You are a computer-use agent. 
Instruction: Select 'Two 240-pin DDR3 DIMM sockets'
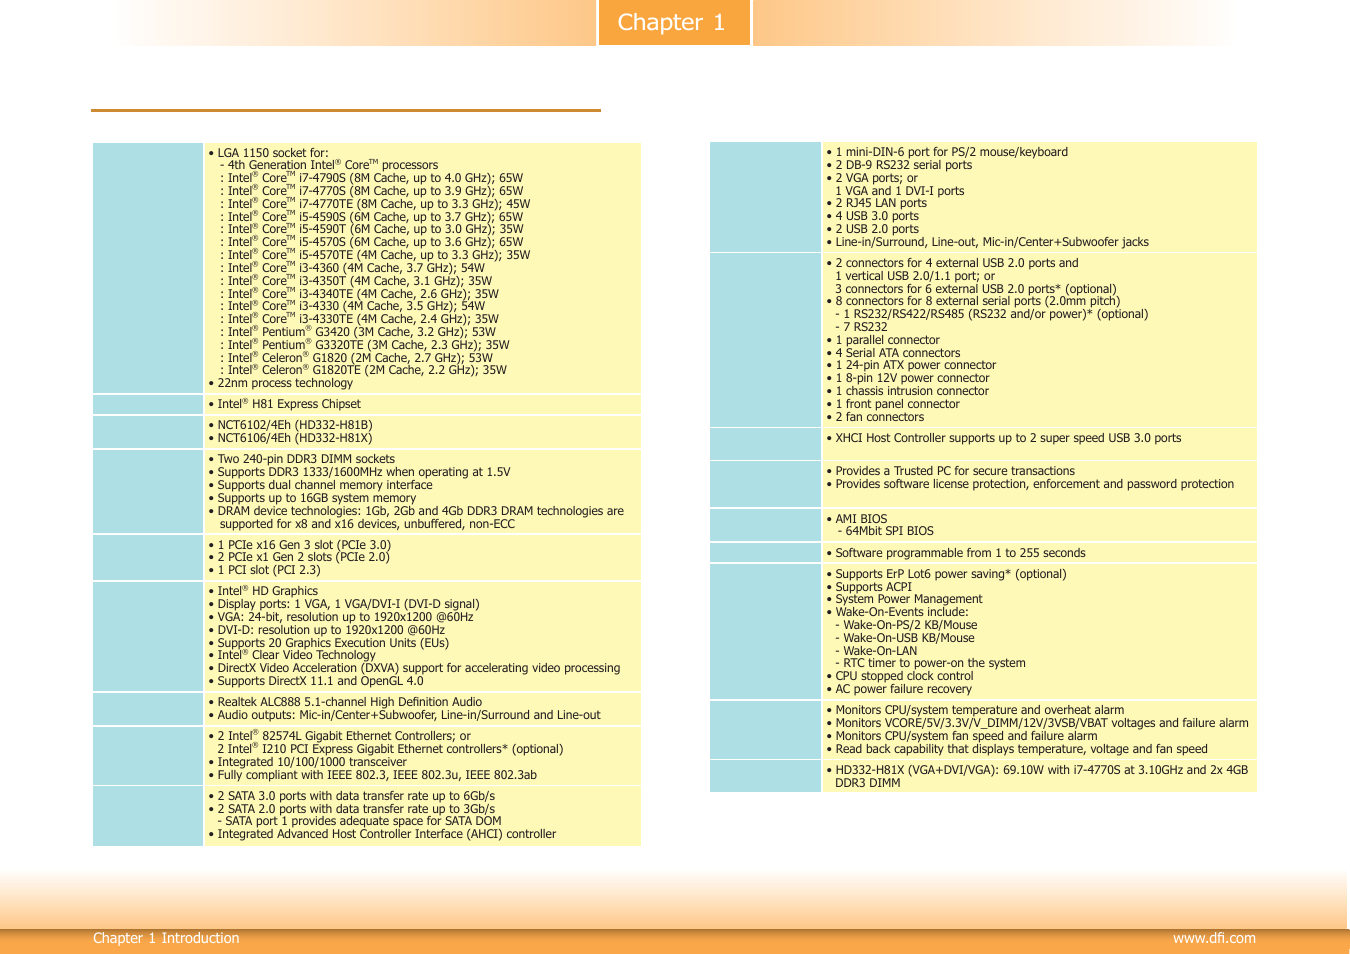tap(301, 459)
